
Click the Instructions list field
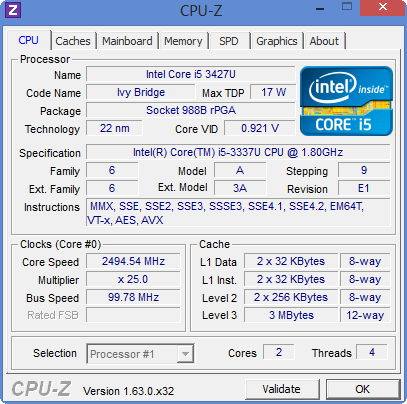click(238, 213)
